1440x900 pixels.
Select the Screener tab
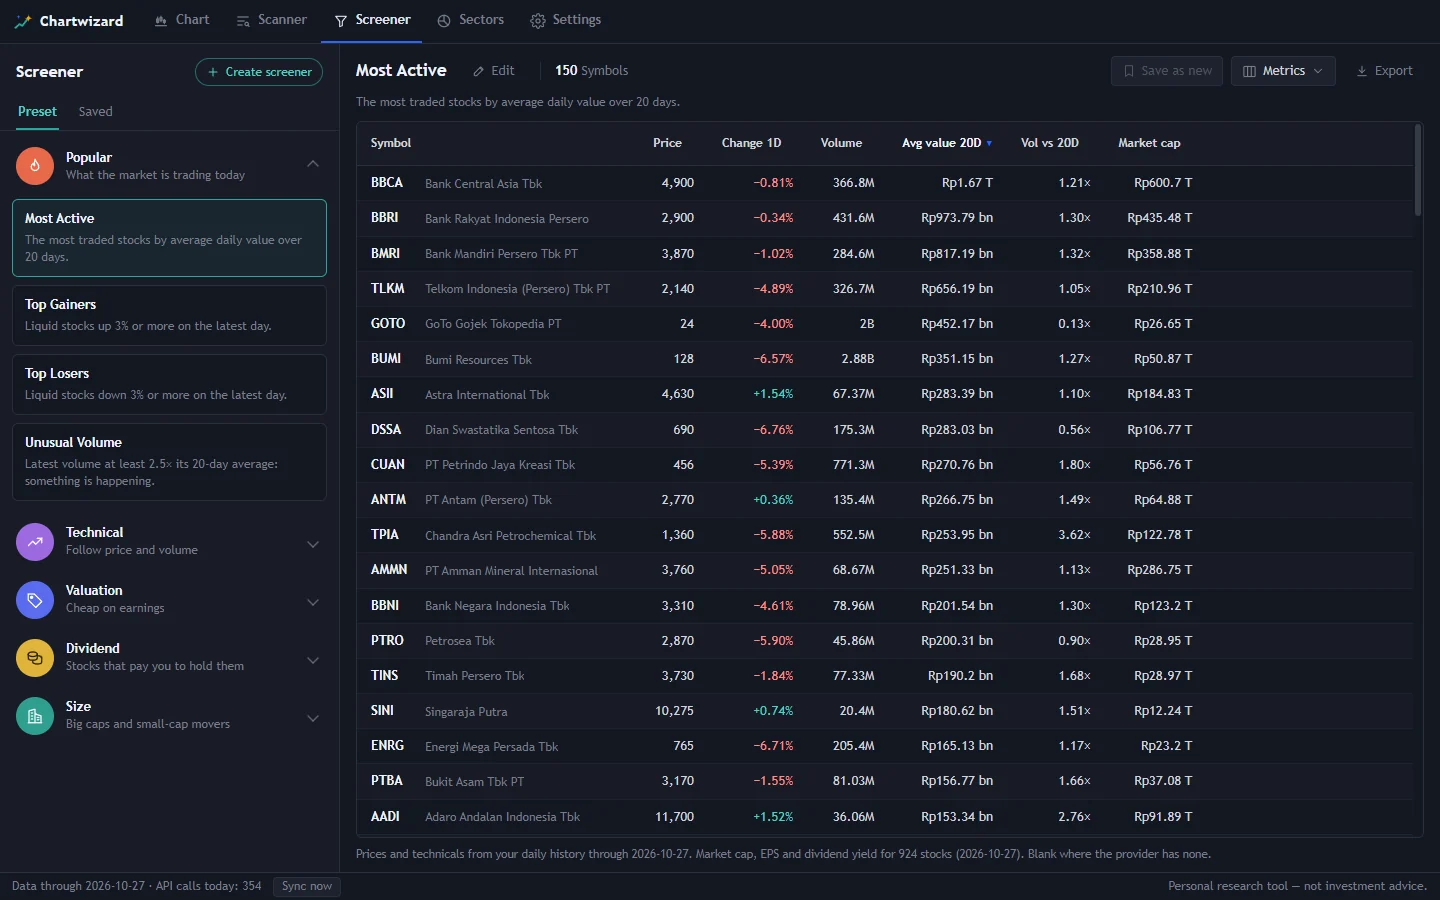tap(372, 20)
